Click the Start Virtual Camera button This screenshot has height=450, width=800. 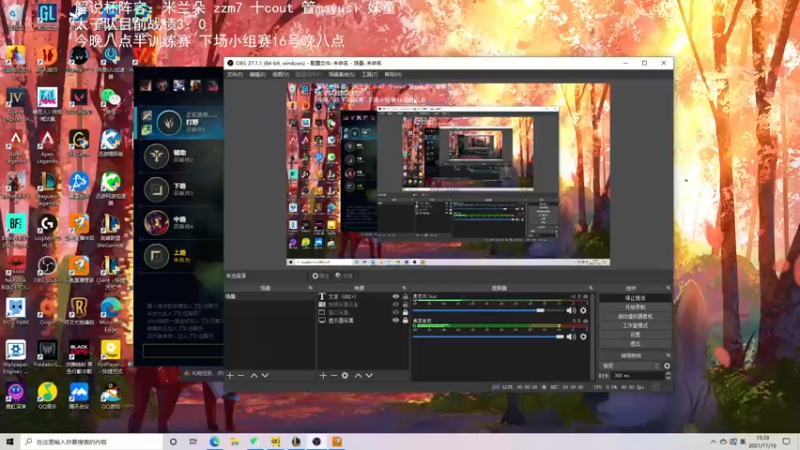pos(635,316)
